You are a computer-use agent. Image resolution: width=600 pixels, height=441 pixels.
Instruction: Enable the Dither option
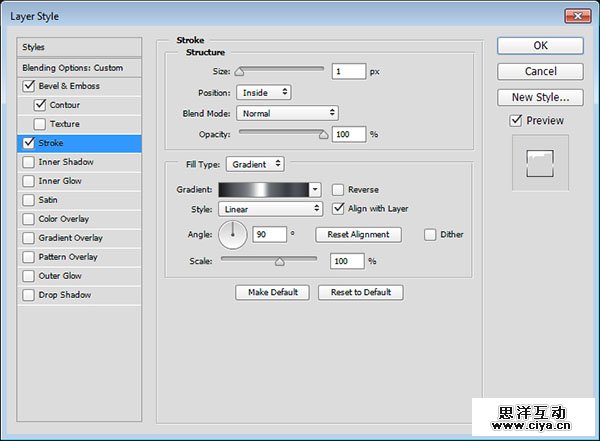click(430, 235)
